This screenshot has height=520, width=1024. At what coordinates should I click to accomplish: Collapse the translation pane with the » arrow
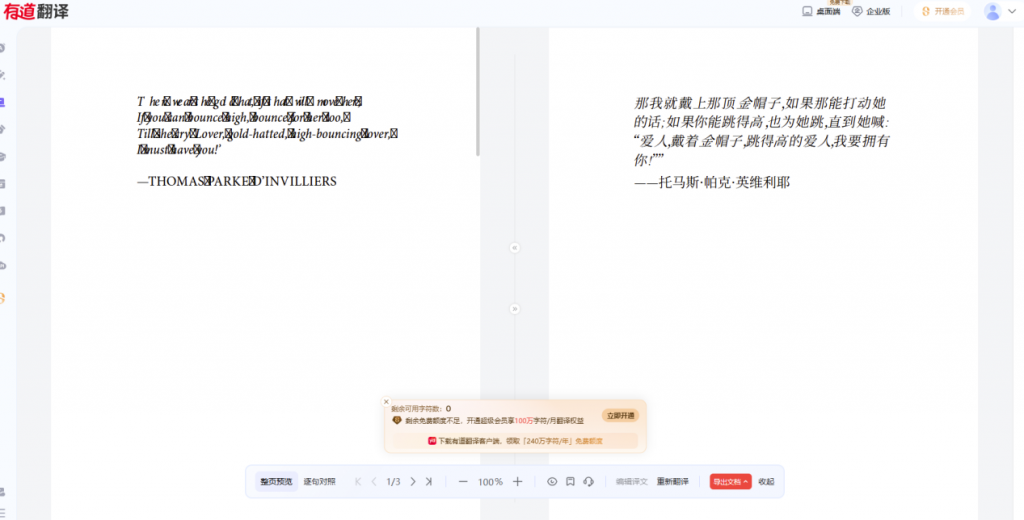tap(515, 309)
